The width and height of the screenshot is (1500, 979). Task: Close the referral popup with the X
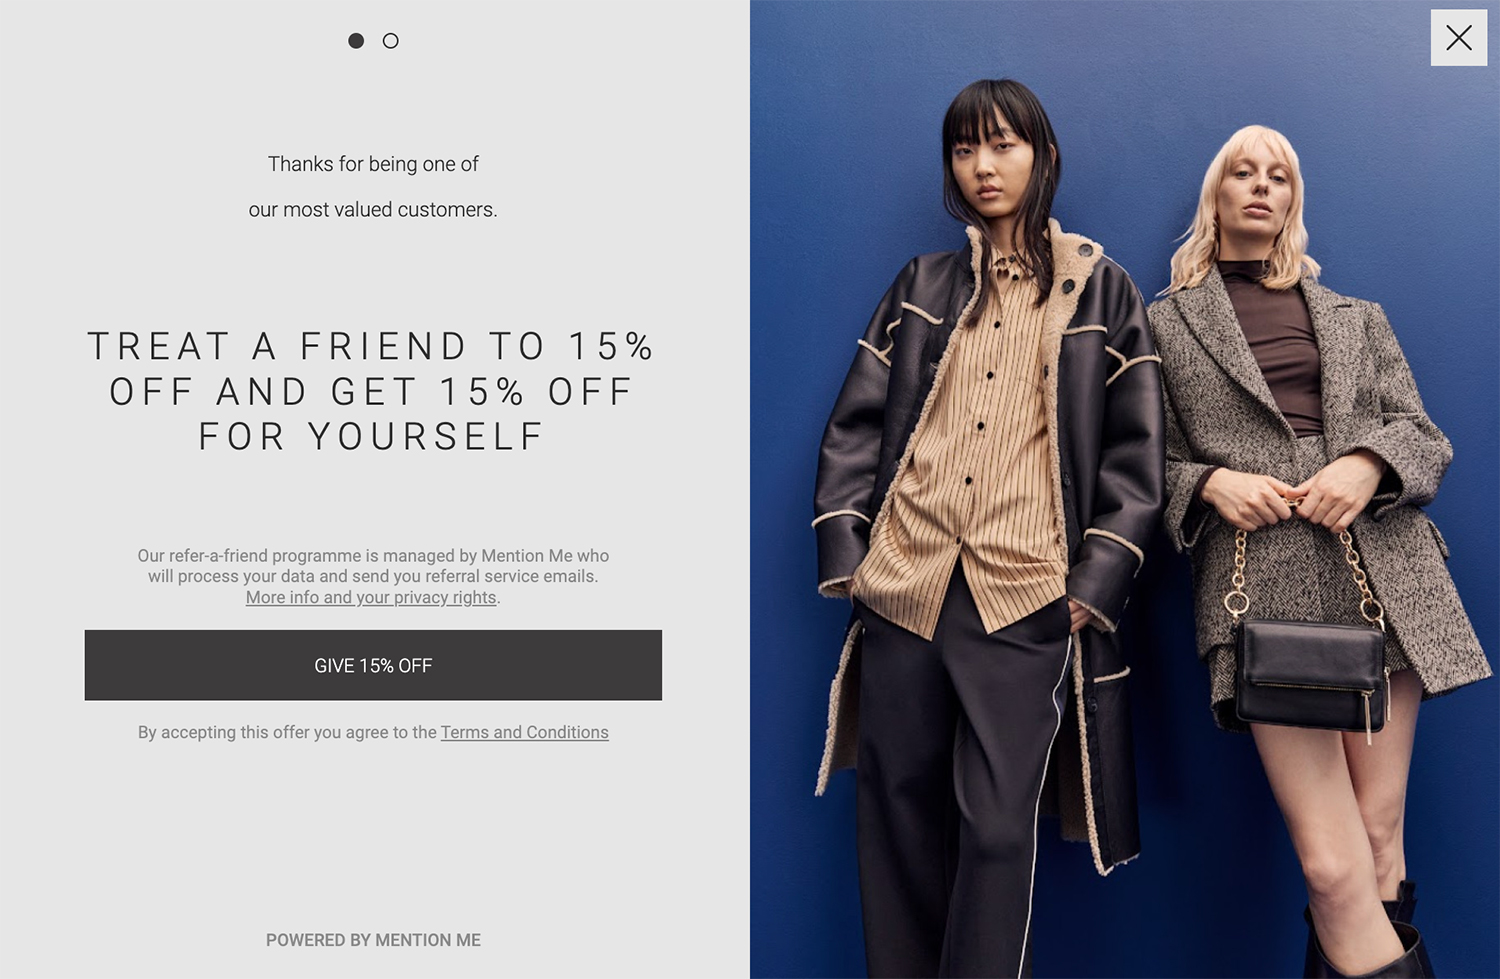point(1459,38)
